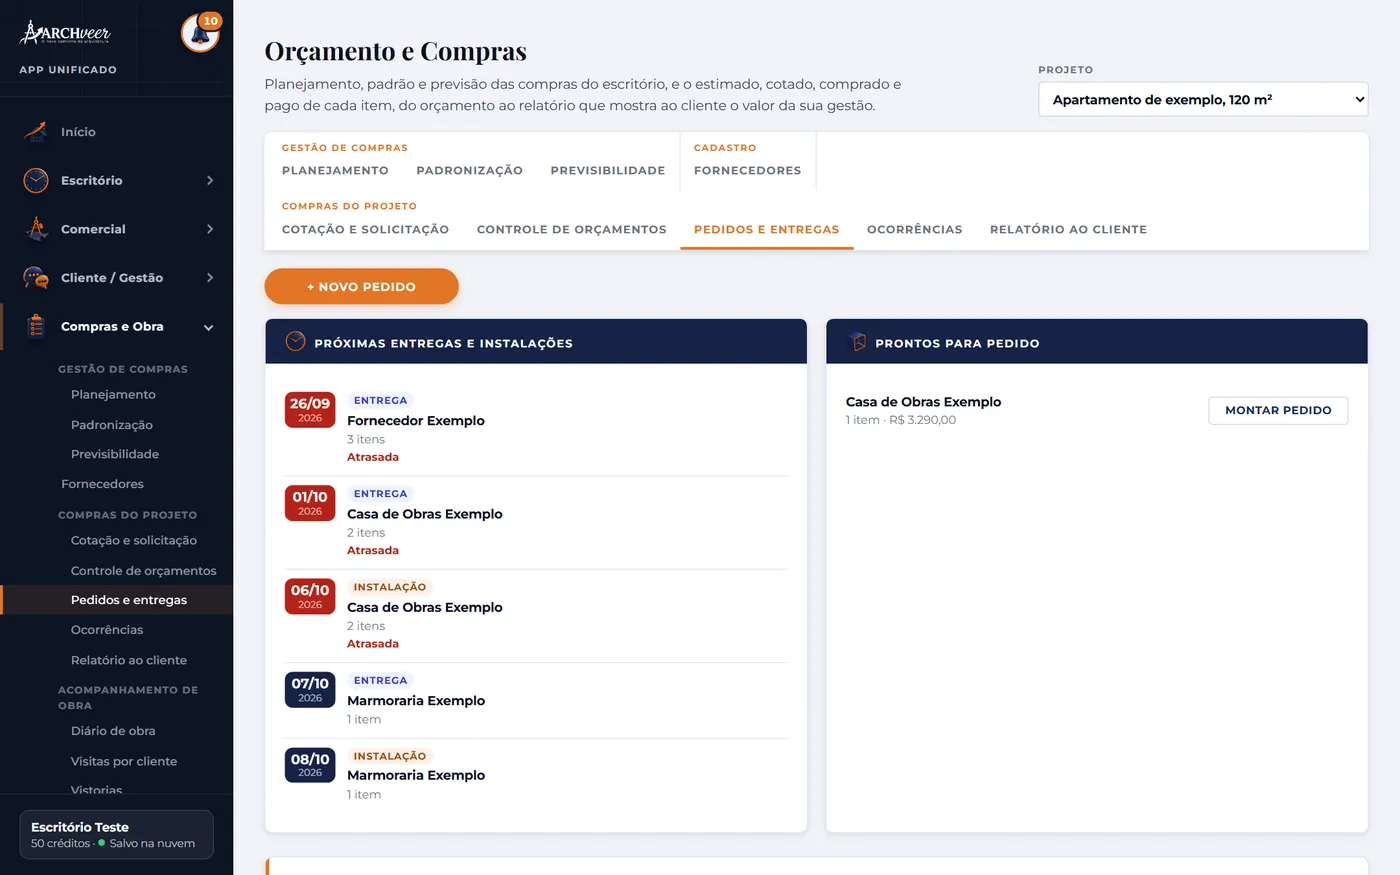Open the Previsibilidade tab
This screenshot has height=875, width=1400.
(x=608, y=171)
